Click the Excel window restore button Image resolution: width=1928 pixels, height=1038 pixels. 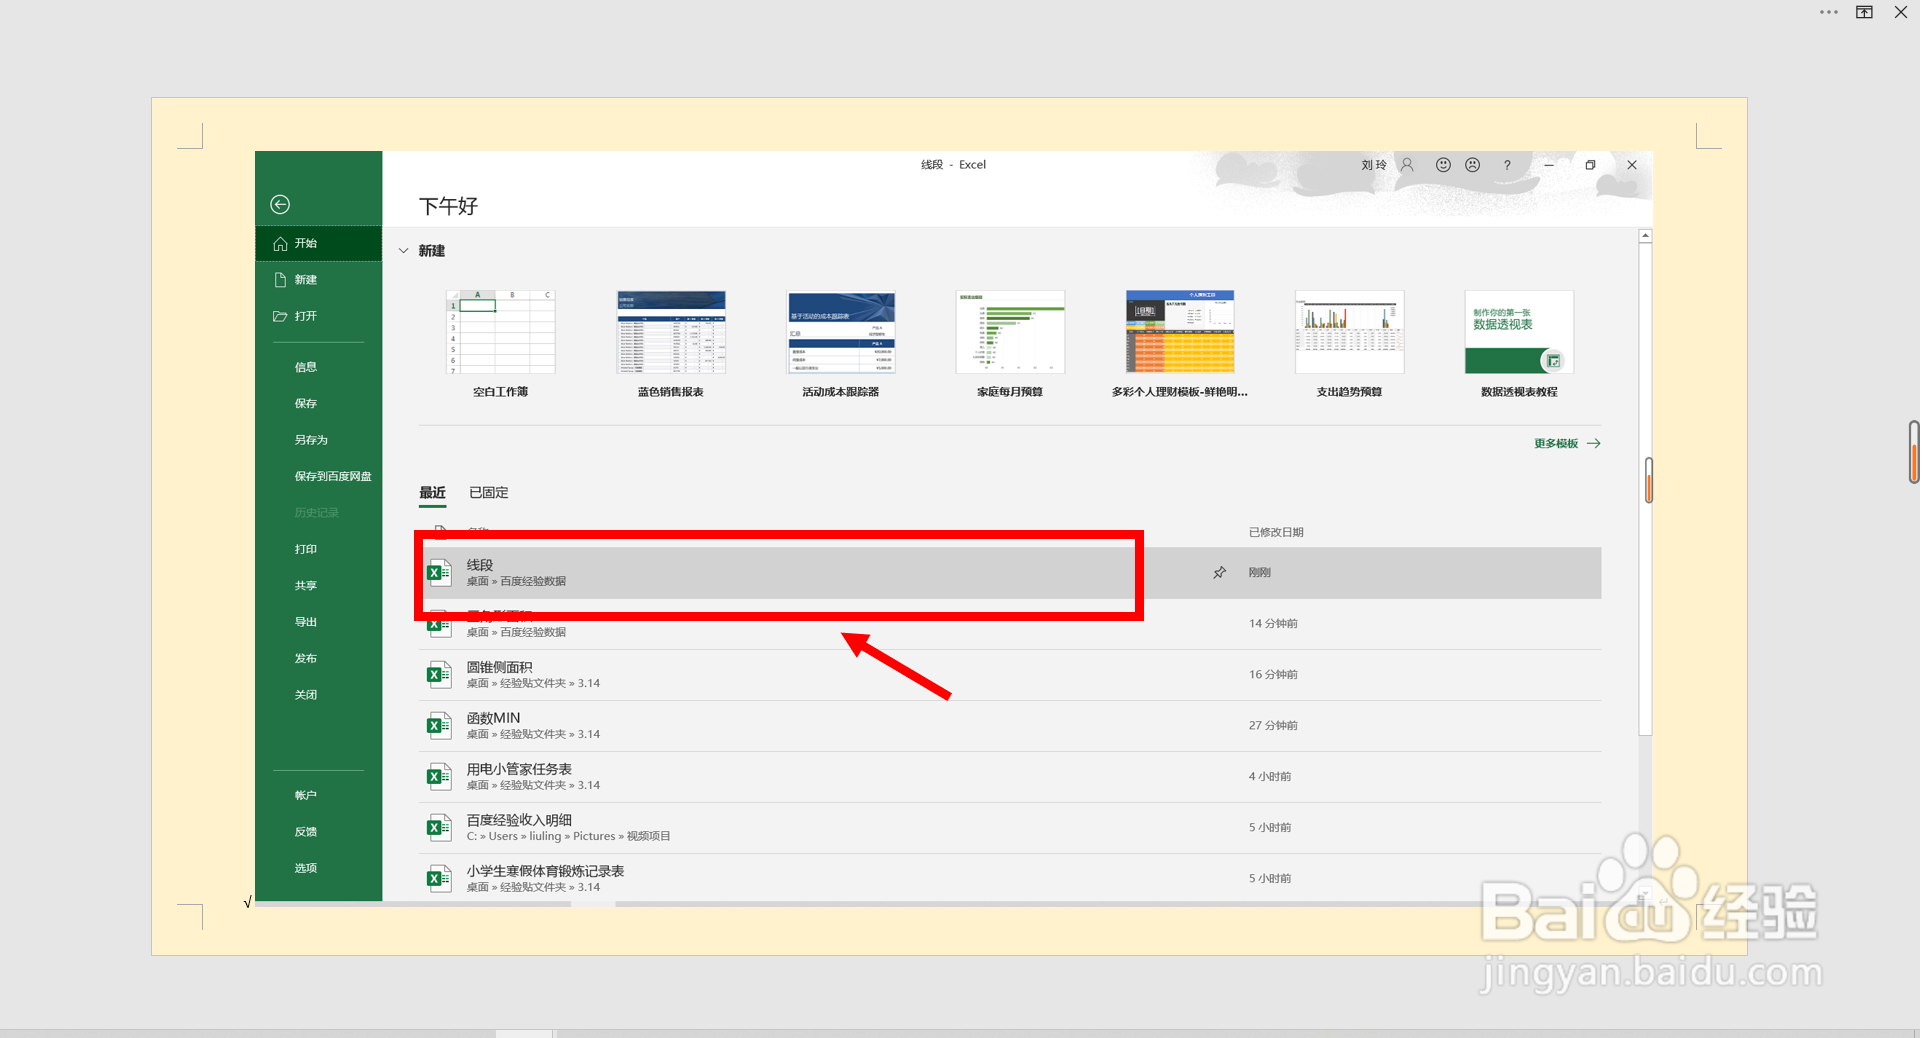1590,165
